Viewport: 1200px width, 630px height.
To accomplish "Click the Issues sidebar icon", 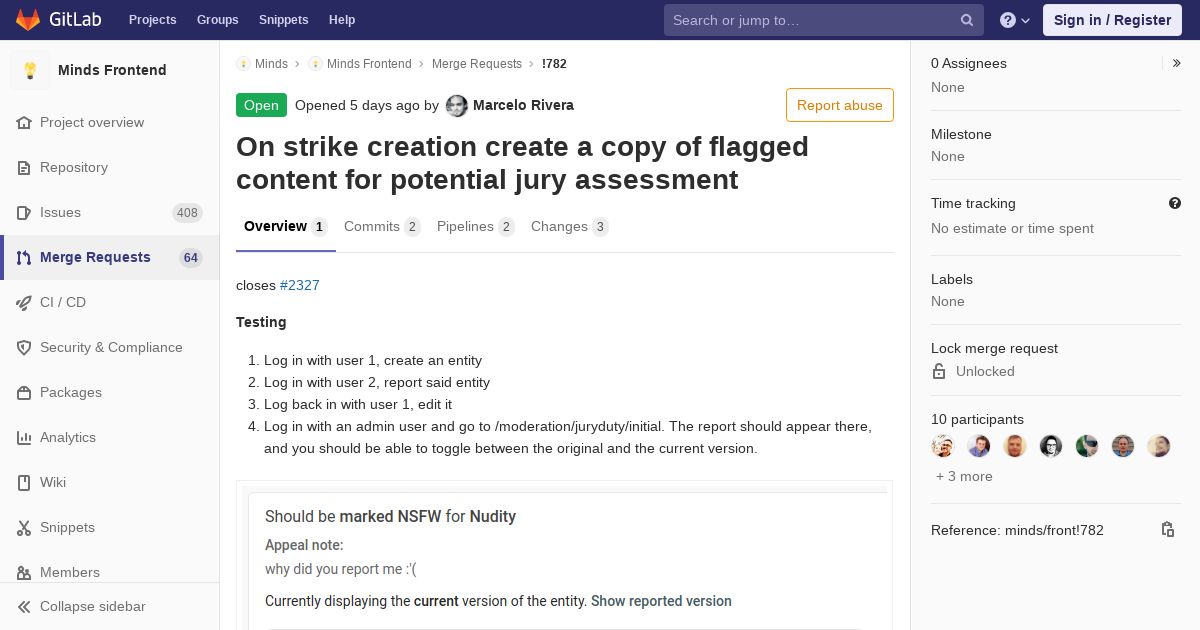I will pos(24,213).
